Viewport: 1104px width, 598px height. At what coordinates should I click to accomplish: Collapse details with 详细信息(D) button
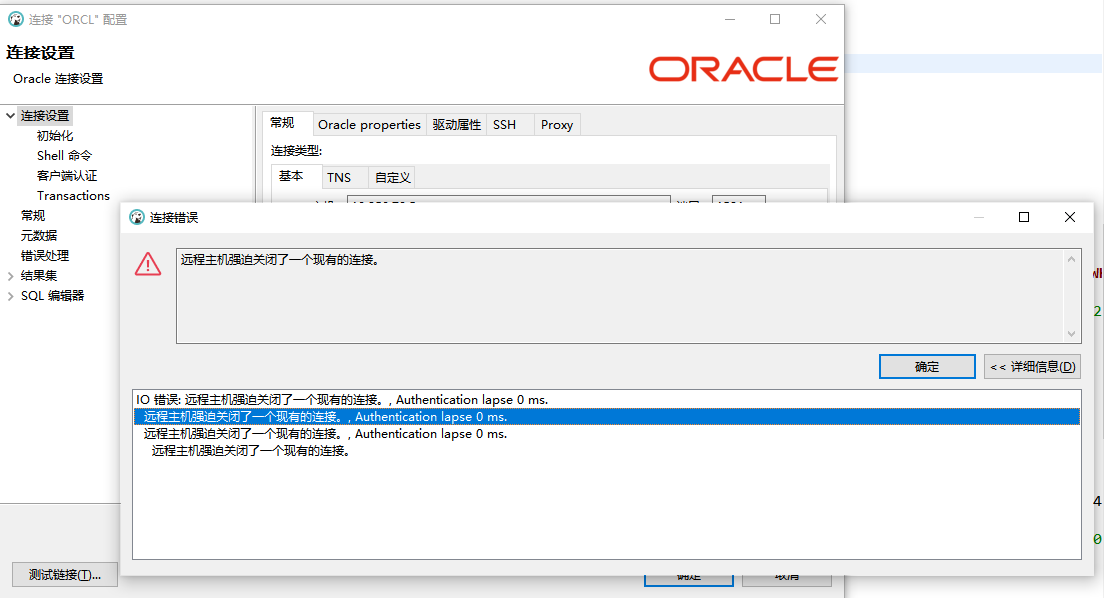[1032, 366]
